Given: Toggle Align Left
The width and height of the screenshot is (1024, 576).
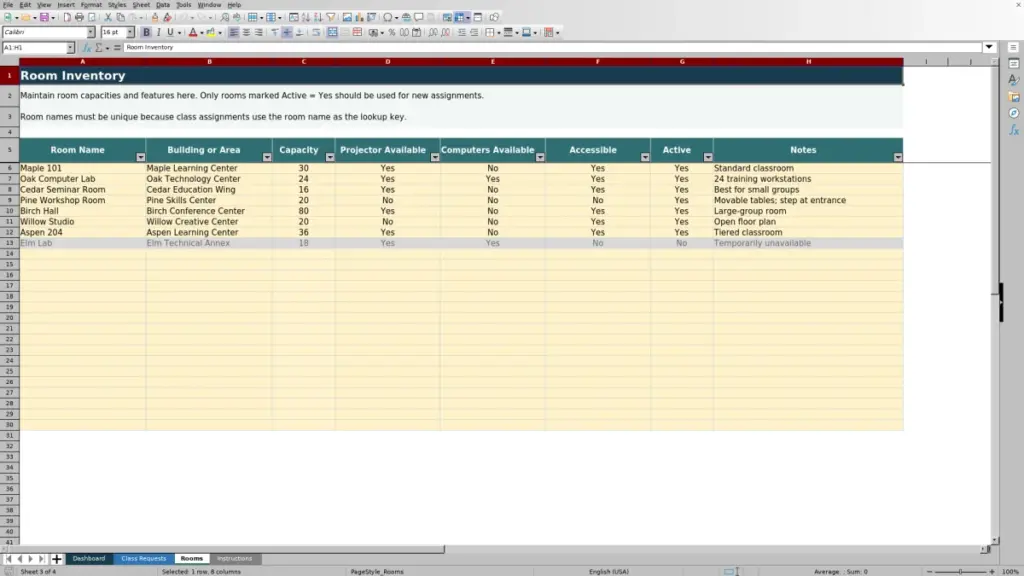Looking at the screenshot, I should click(233, 32).
